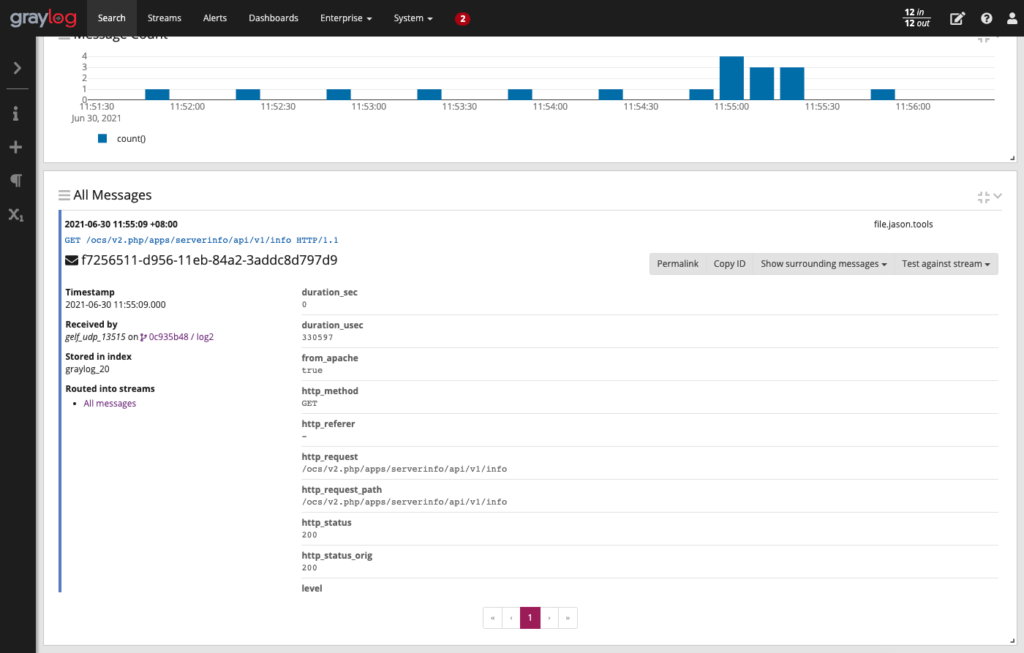Click the message timestamp 2021-06-30 11:55:09 +08:00

[121, 224]
